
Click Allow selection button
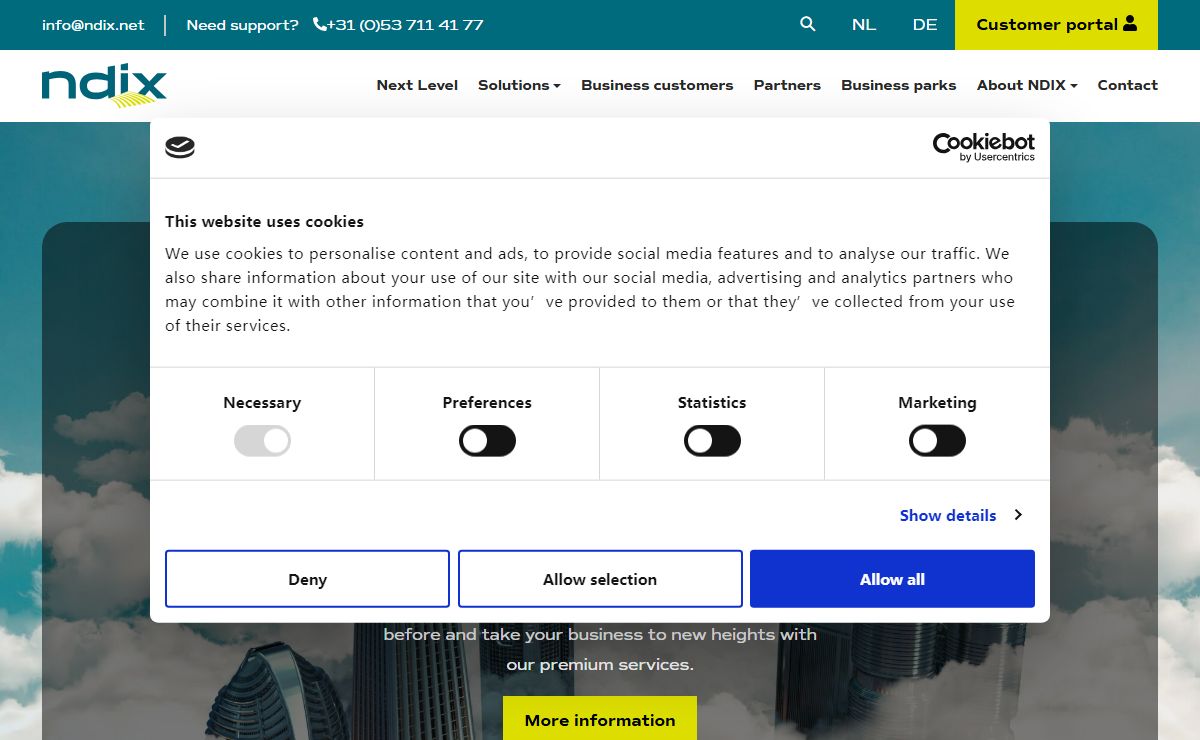600,579
